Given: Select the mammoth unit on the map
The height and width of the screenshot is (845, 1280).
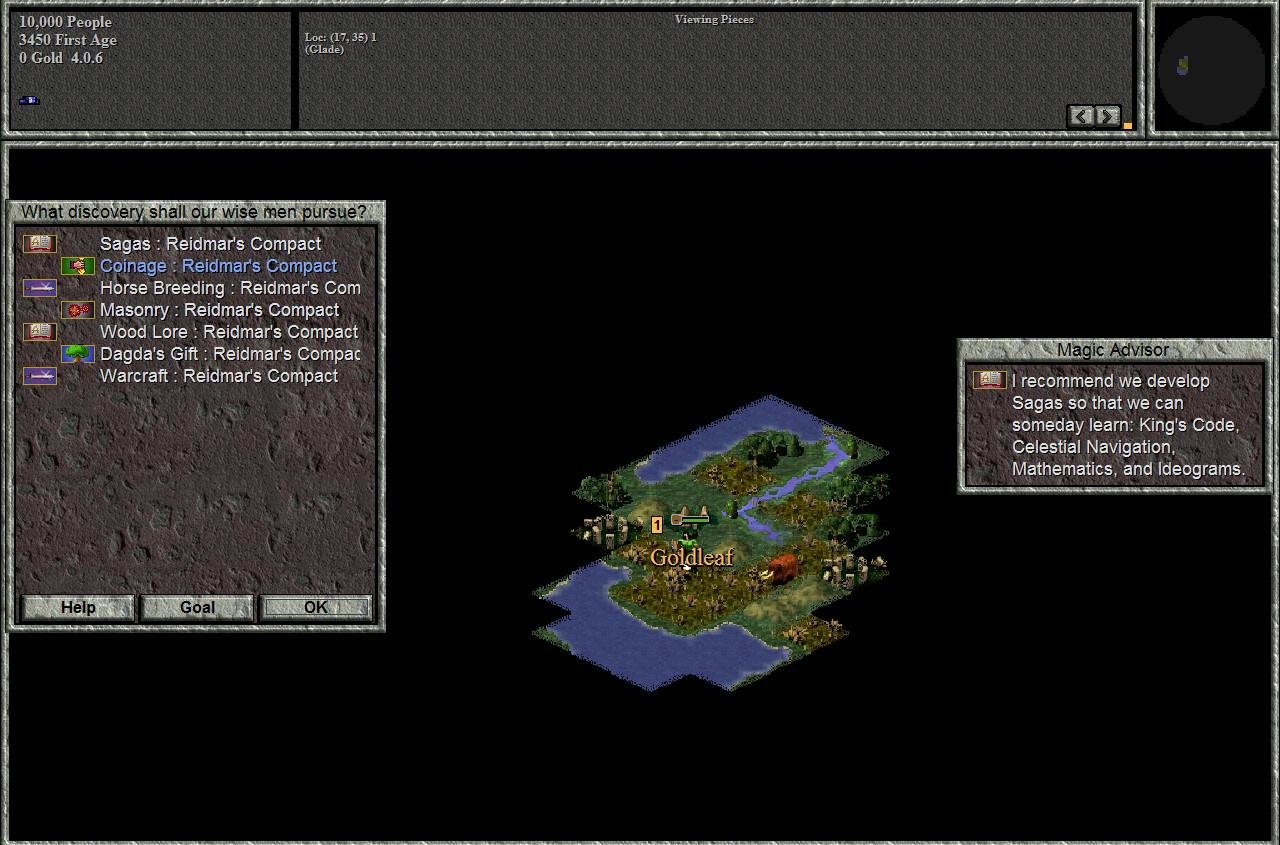Looking at the screenshot, I should [x=780, y=569].
